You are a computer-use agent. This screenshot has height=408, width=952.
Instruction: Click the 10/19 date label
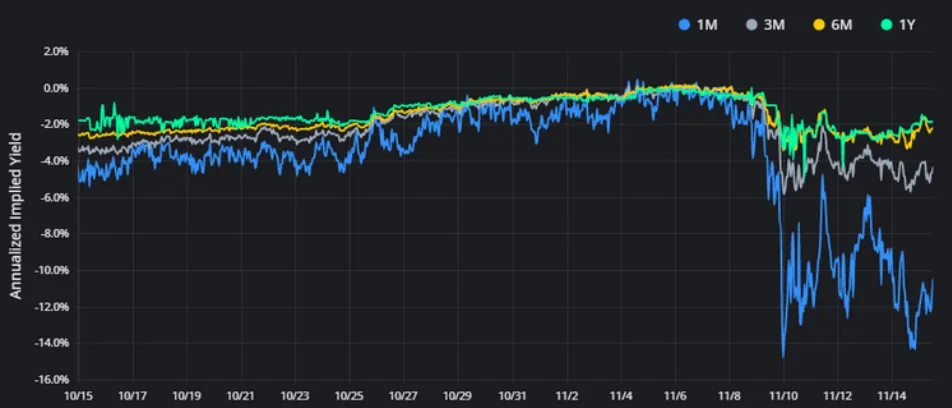coord(187,395)
